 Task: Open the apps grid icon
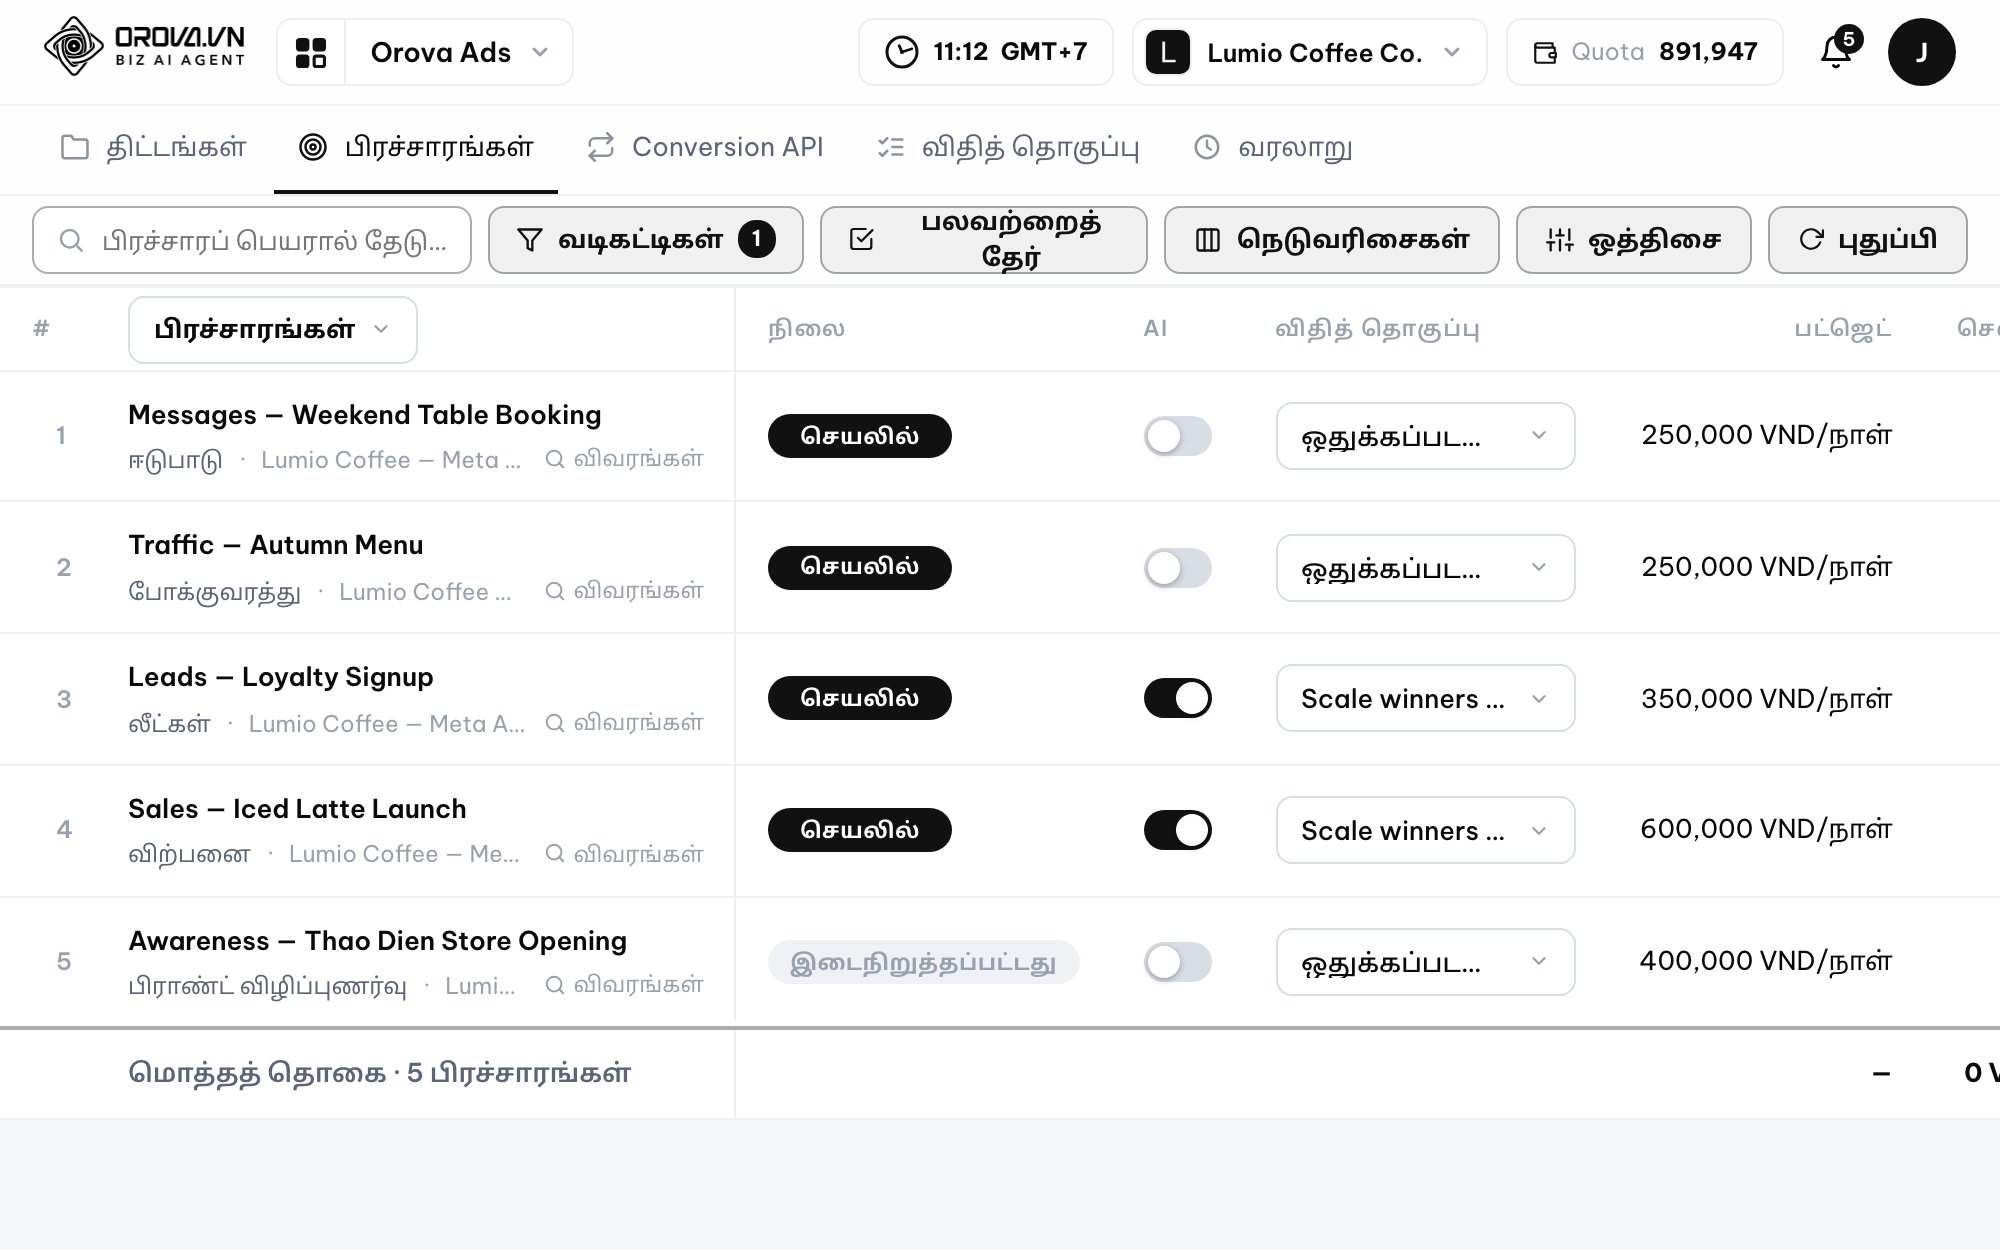[311, 52]
